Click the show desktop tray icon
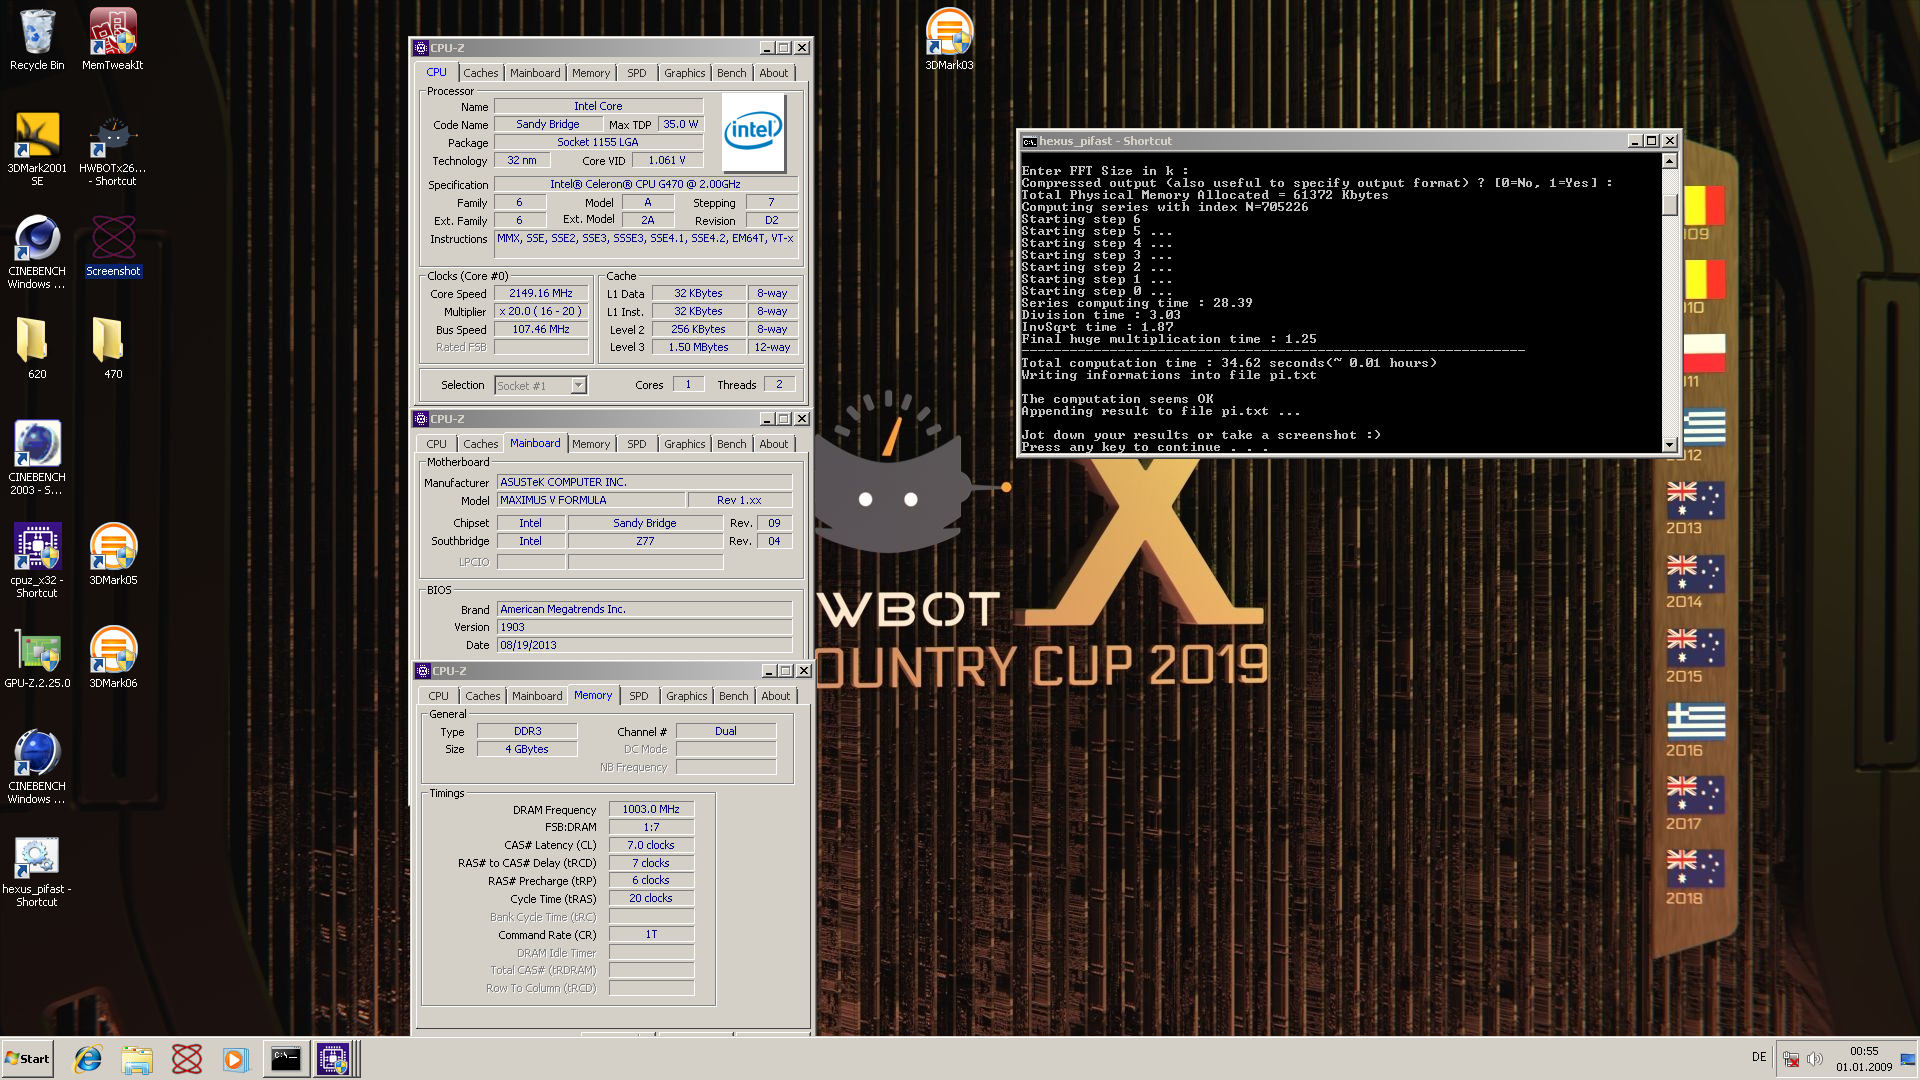 (1908, 1059)
